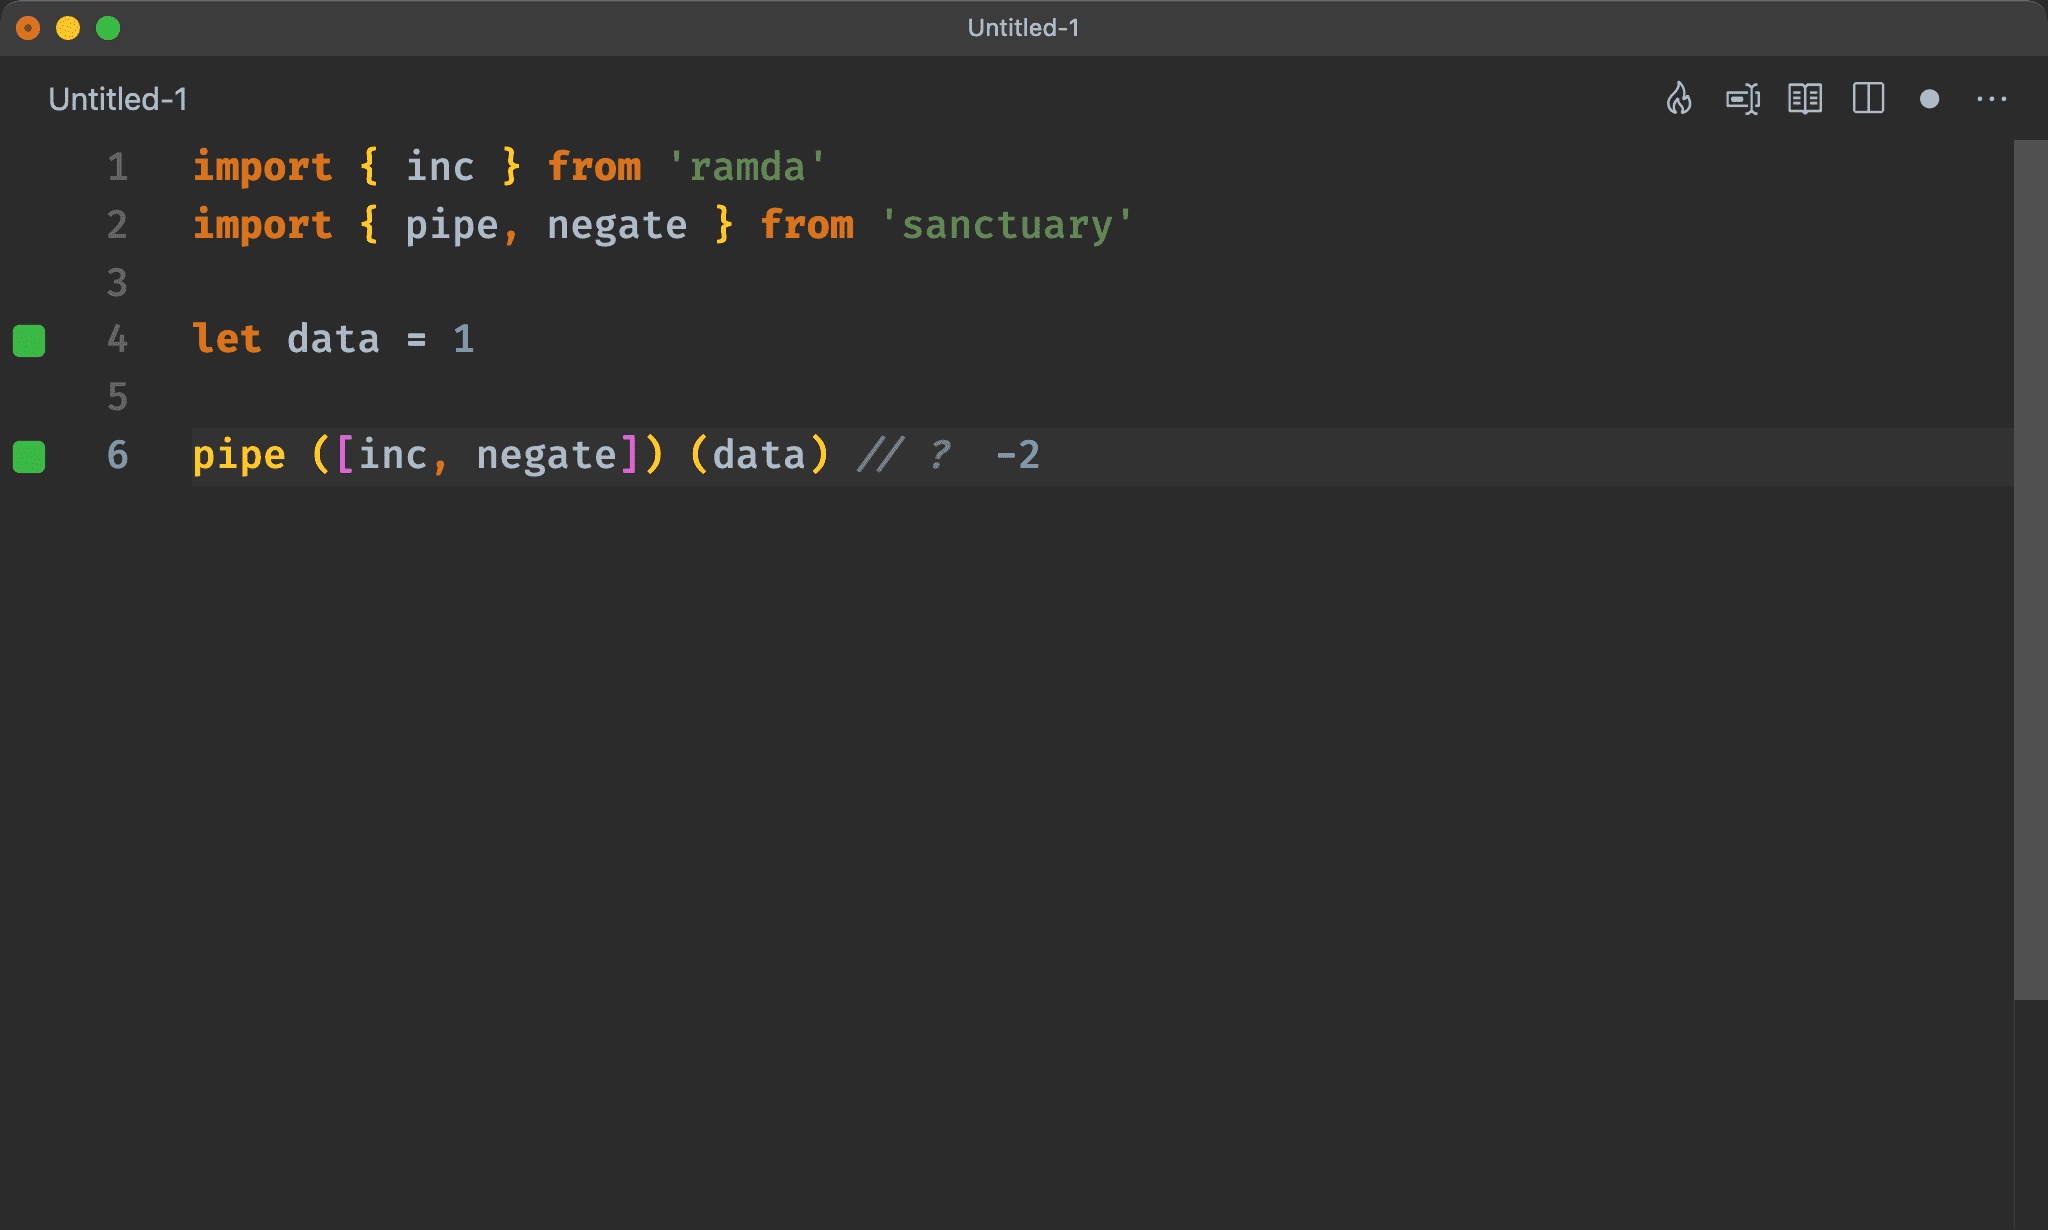This screenshot has height=1230, width=2048.
Task: Click the status dot indicator icon
Action: (1928, 99)
